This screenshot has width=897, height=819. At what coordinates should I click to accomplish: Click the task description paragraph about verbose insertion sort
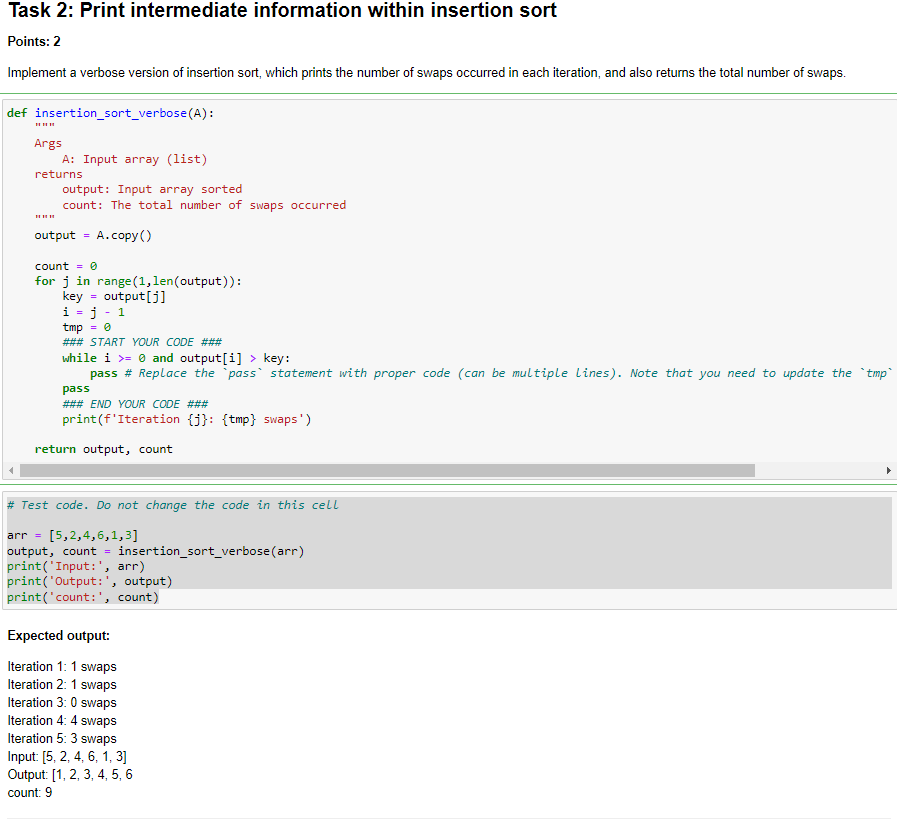426,73
